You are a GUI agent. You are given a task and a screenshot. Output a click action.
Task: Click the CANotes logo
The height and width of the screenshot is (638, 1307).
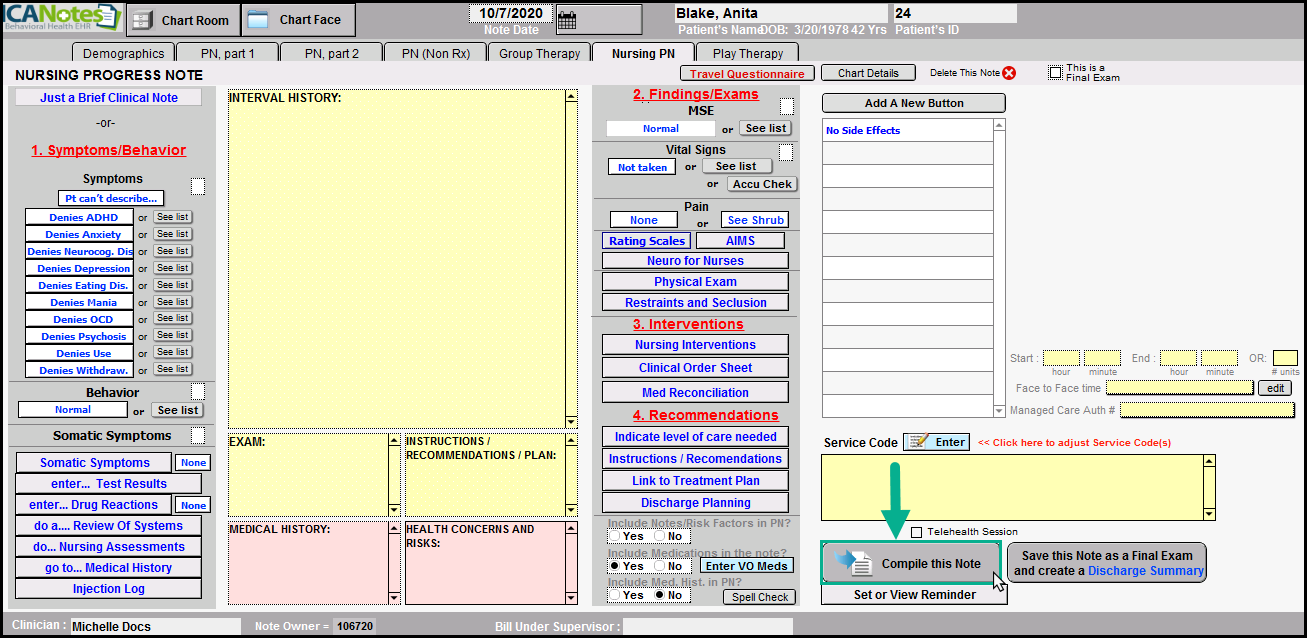click(62, 18)
